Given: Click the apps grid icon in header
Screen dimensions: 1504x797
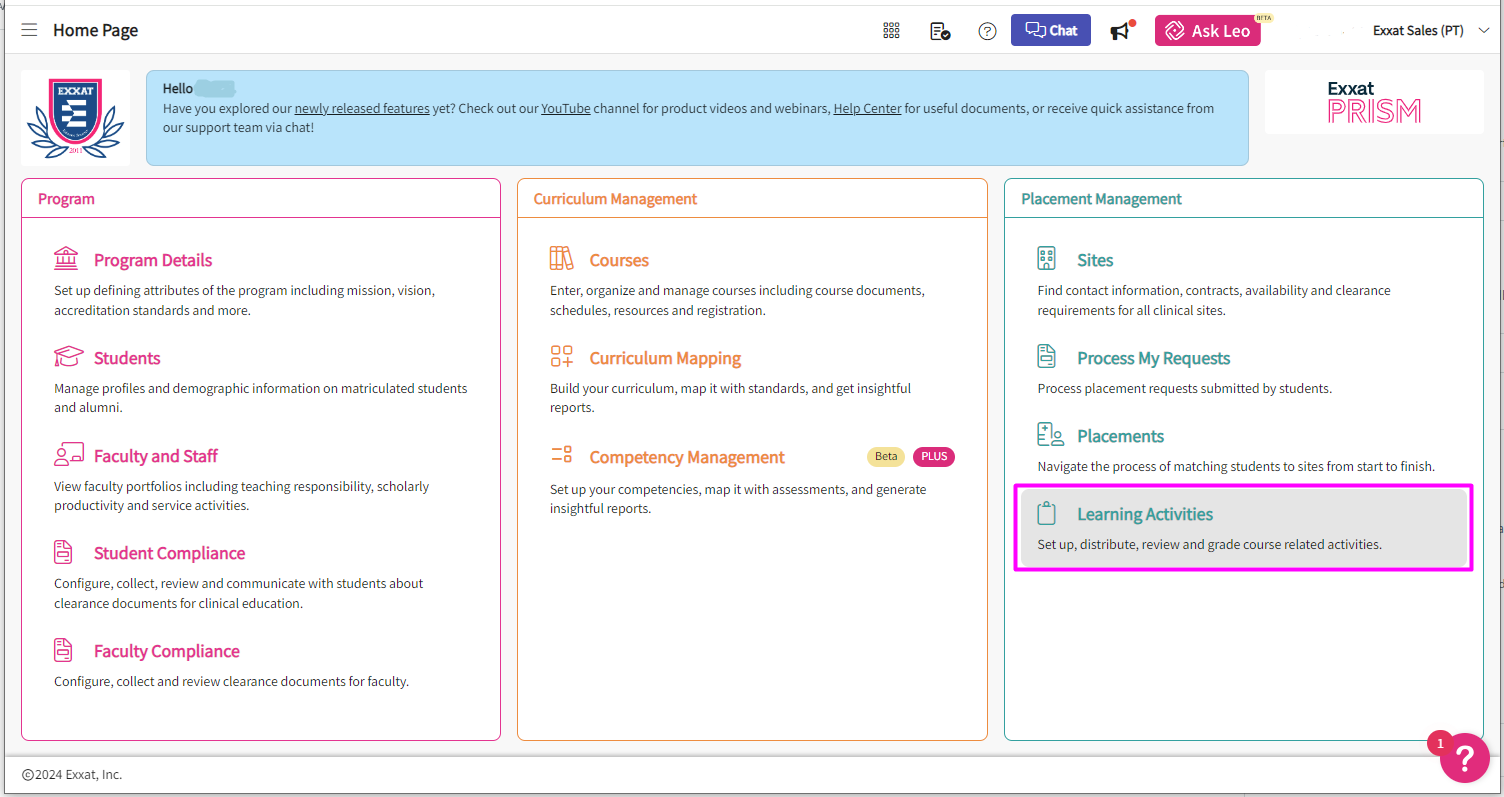Looking at the screenshot, I should point(891,31).
